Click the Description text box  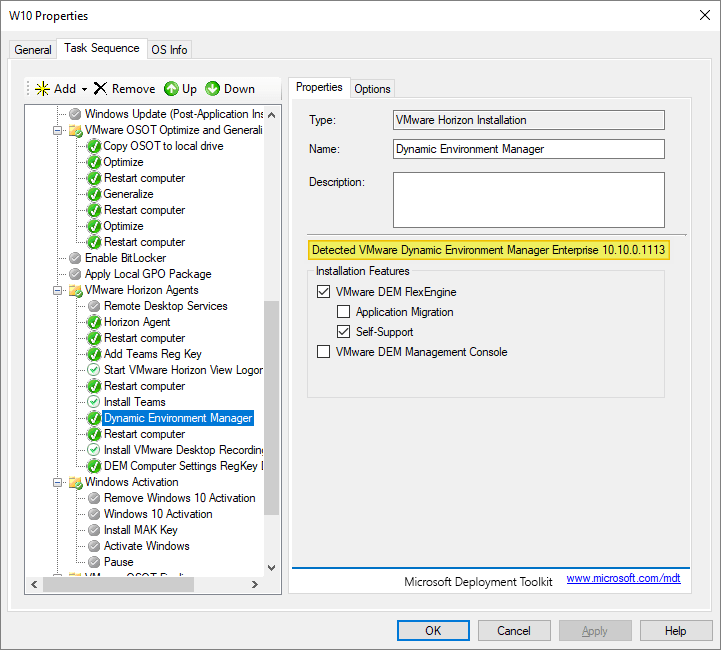(528, 200)
